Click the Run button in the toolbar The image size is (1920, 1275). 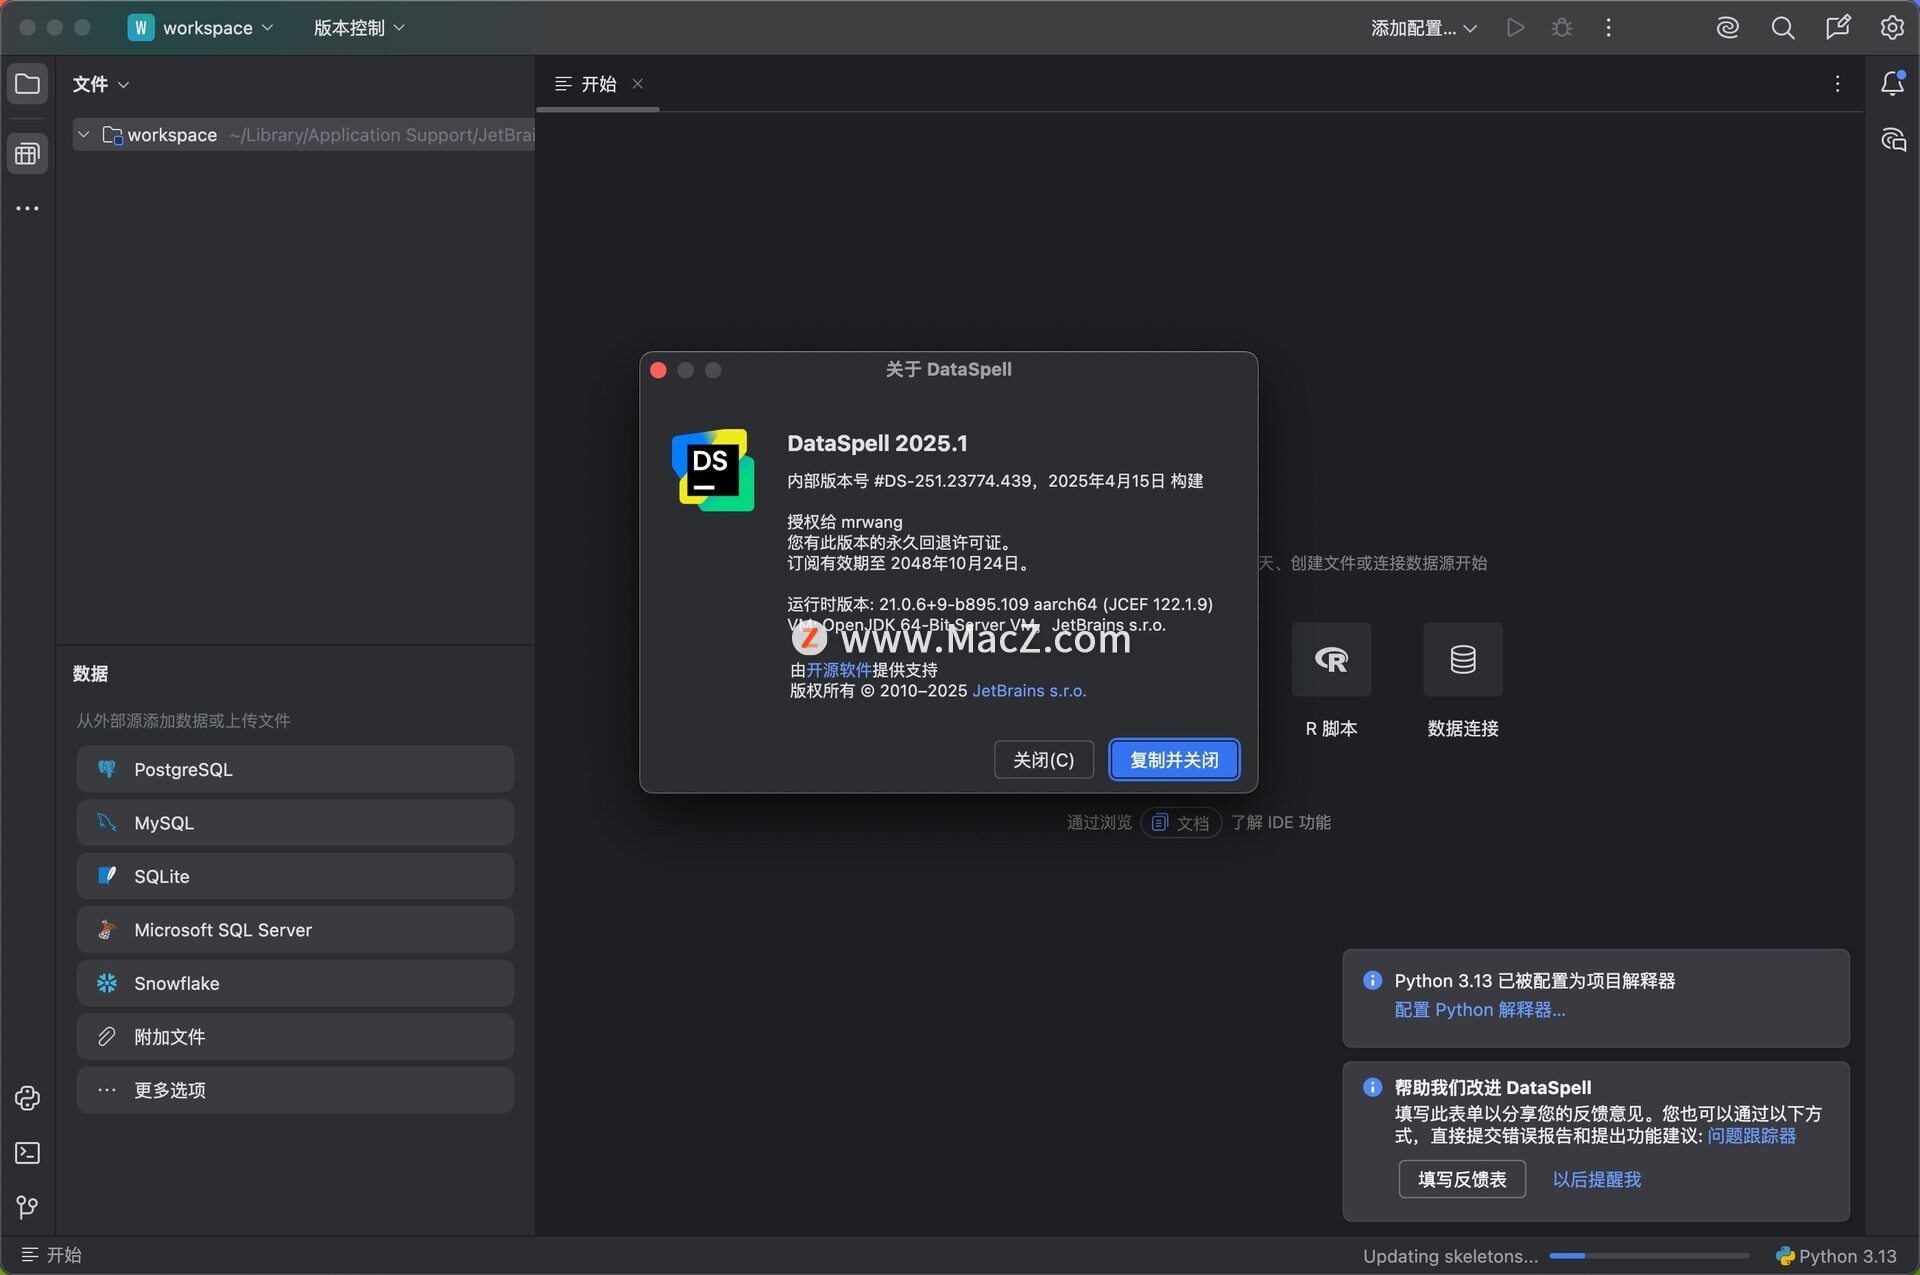(1515, 28)
